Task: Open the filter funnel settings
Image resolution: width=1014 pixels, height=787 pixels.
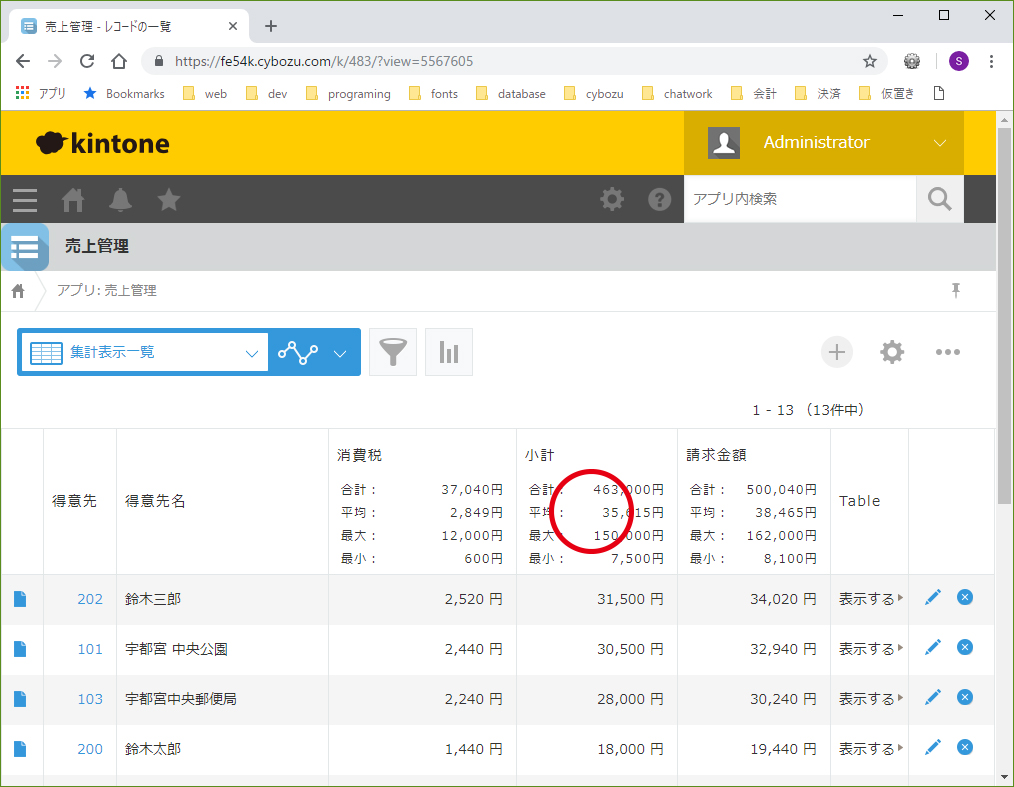Action: click(393, 352)
